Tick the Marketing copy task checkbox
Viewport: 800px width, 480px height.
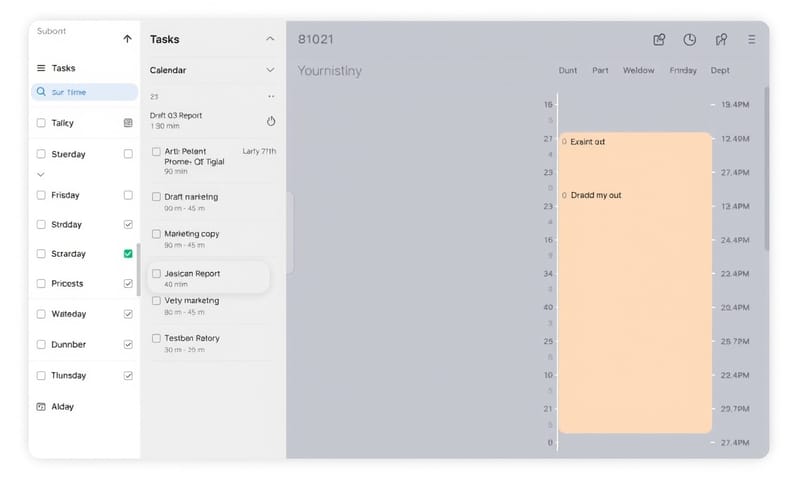[x=156, y=234]
